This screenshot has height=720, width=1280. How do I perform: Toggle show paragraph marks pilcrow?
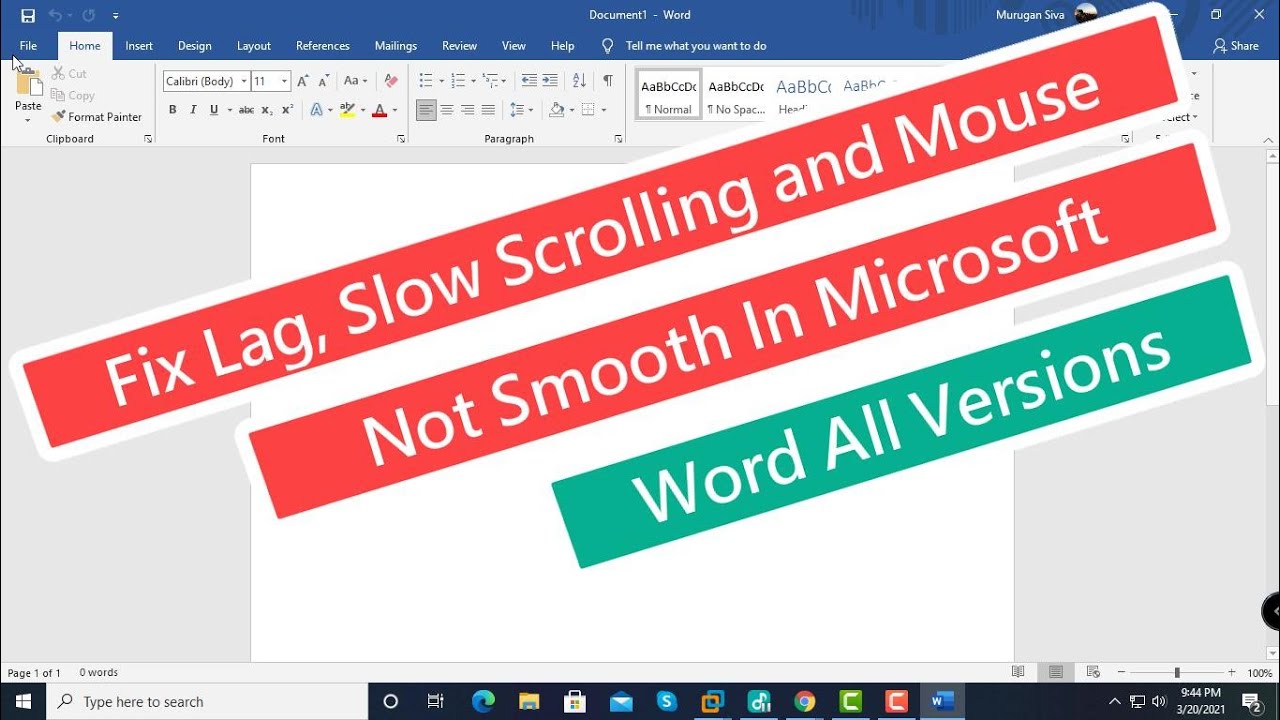[607, 81]
